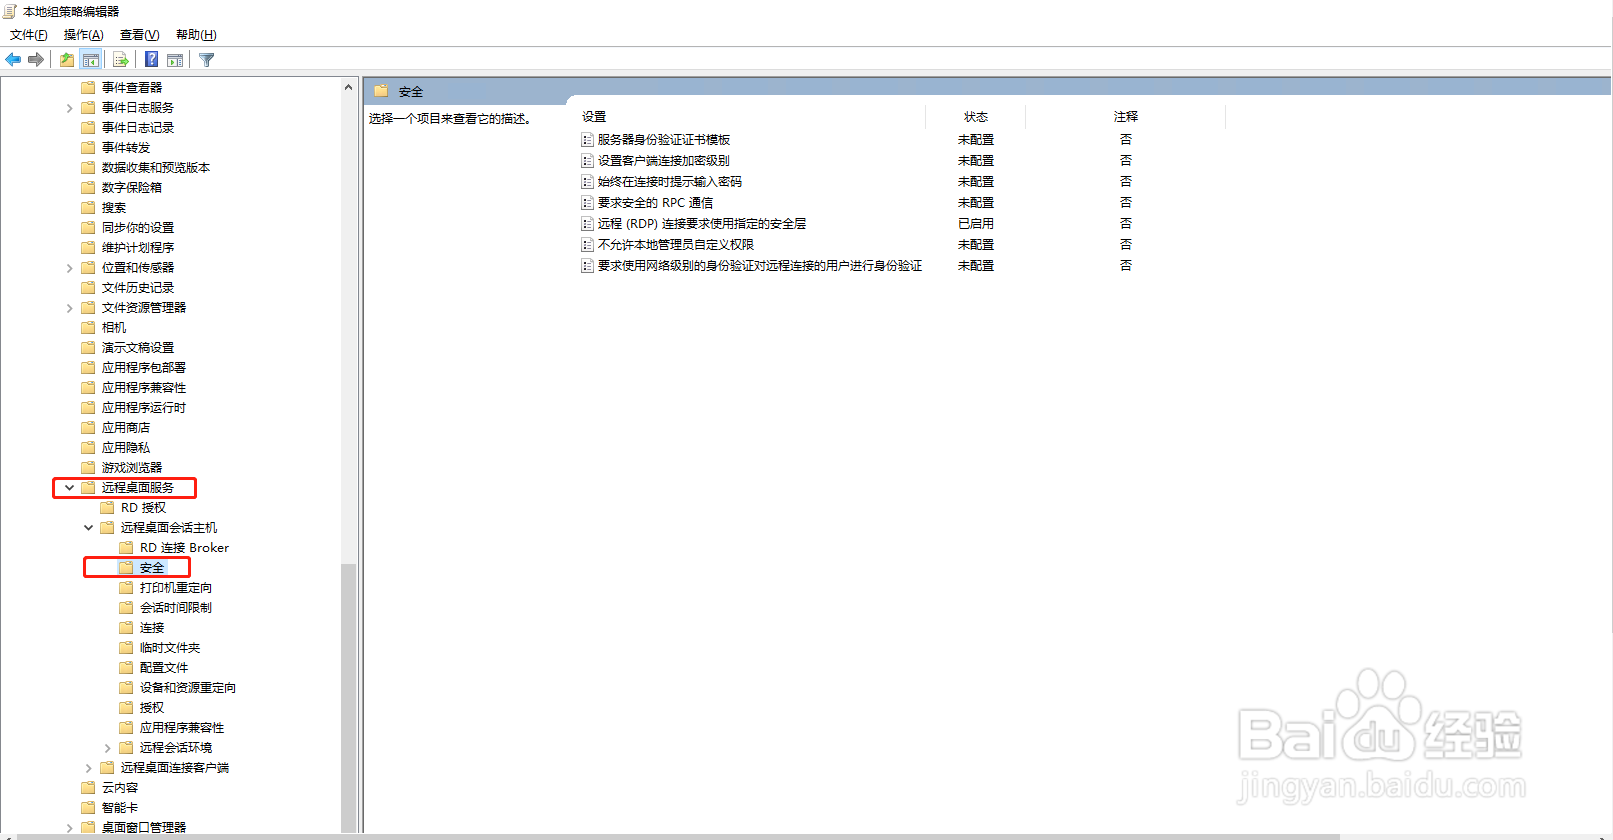The image size is (1613, 840).
Task: Select the 授权 tree folder
Action: (152, 708)
